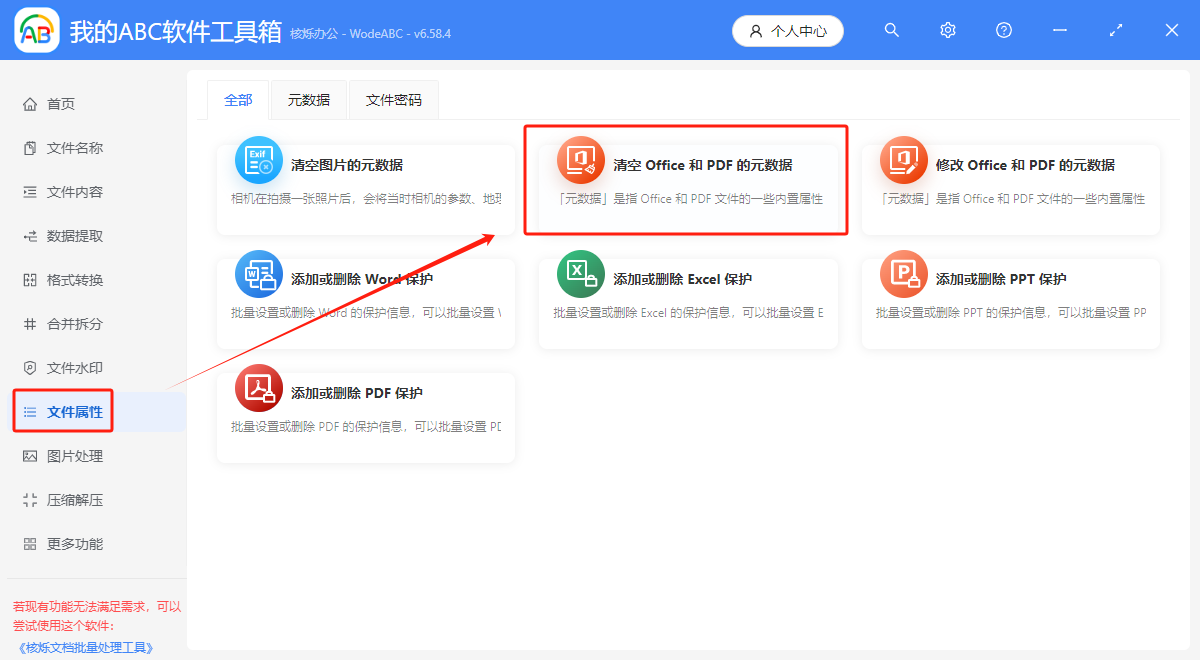Open 格式转换 sidebar section
Viewport: 1200px width, 660px height.
click(x=75, y=280)
